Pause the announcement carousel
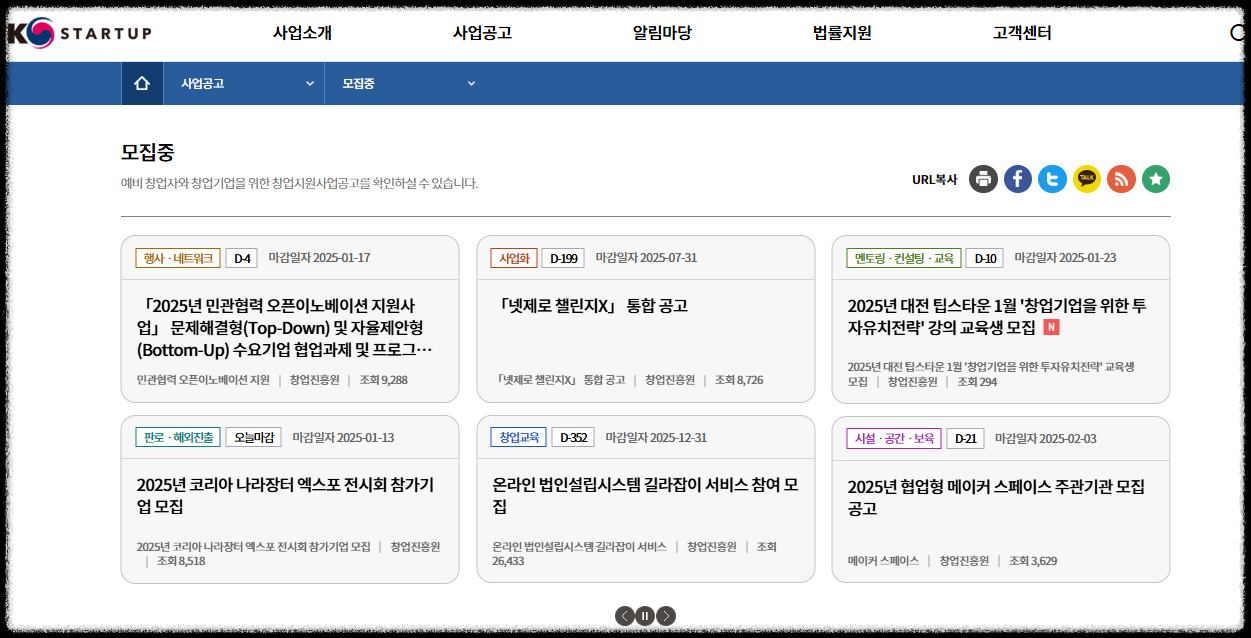Screen dimensions: 1251x638 point(645,616)
